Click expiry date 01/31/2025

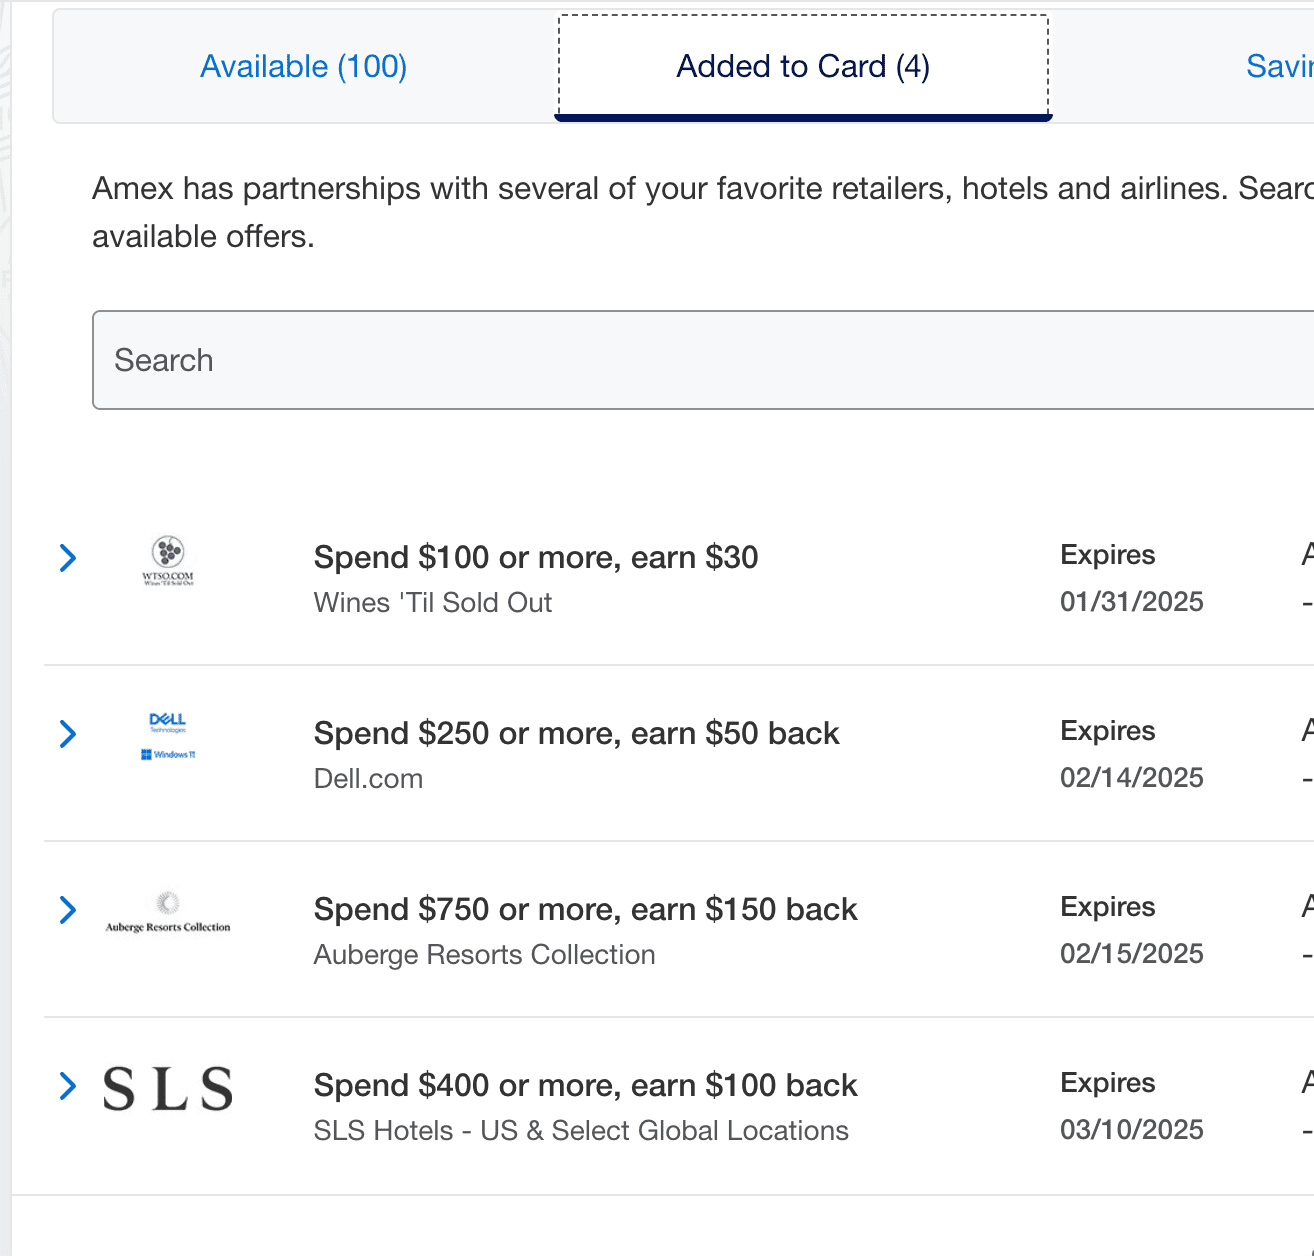pos(1132,602)
